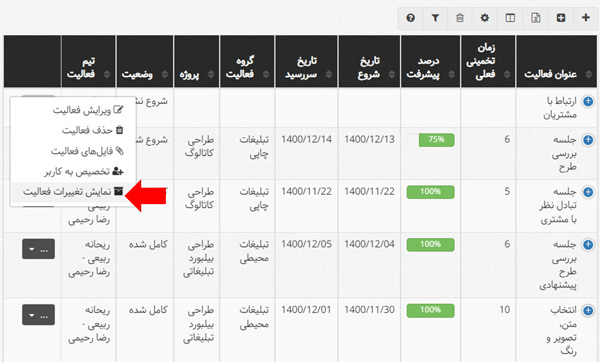Click project طراحی بیلبورد تبلیغاتی dated 1400/12/05
This screenshot has width=600, height=362.
[198, 258]
